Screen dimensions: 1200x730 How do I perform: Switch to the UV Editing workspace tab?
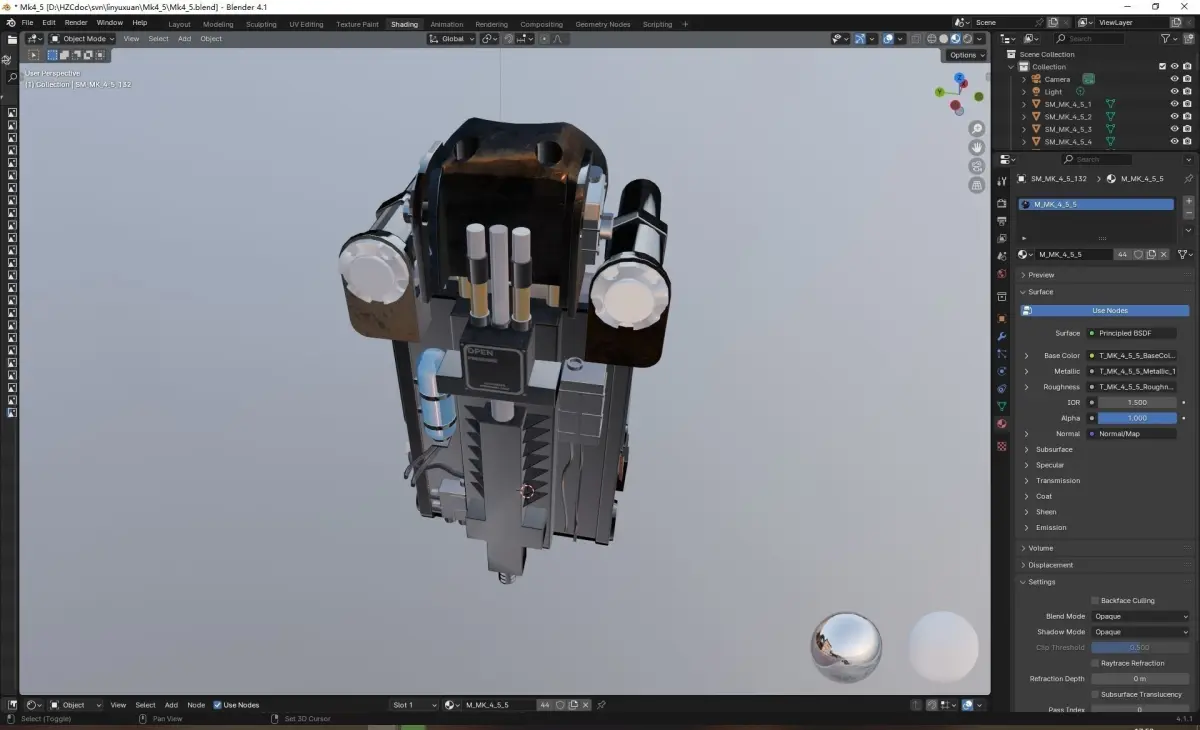(x=306, y=24)
